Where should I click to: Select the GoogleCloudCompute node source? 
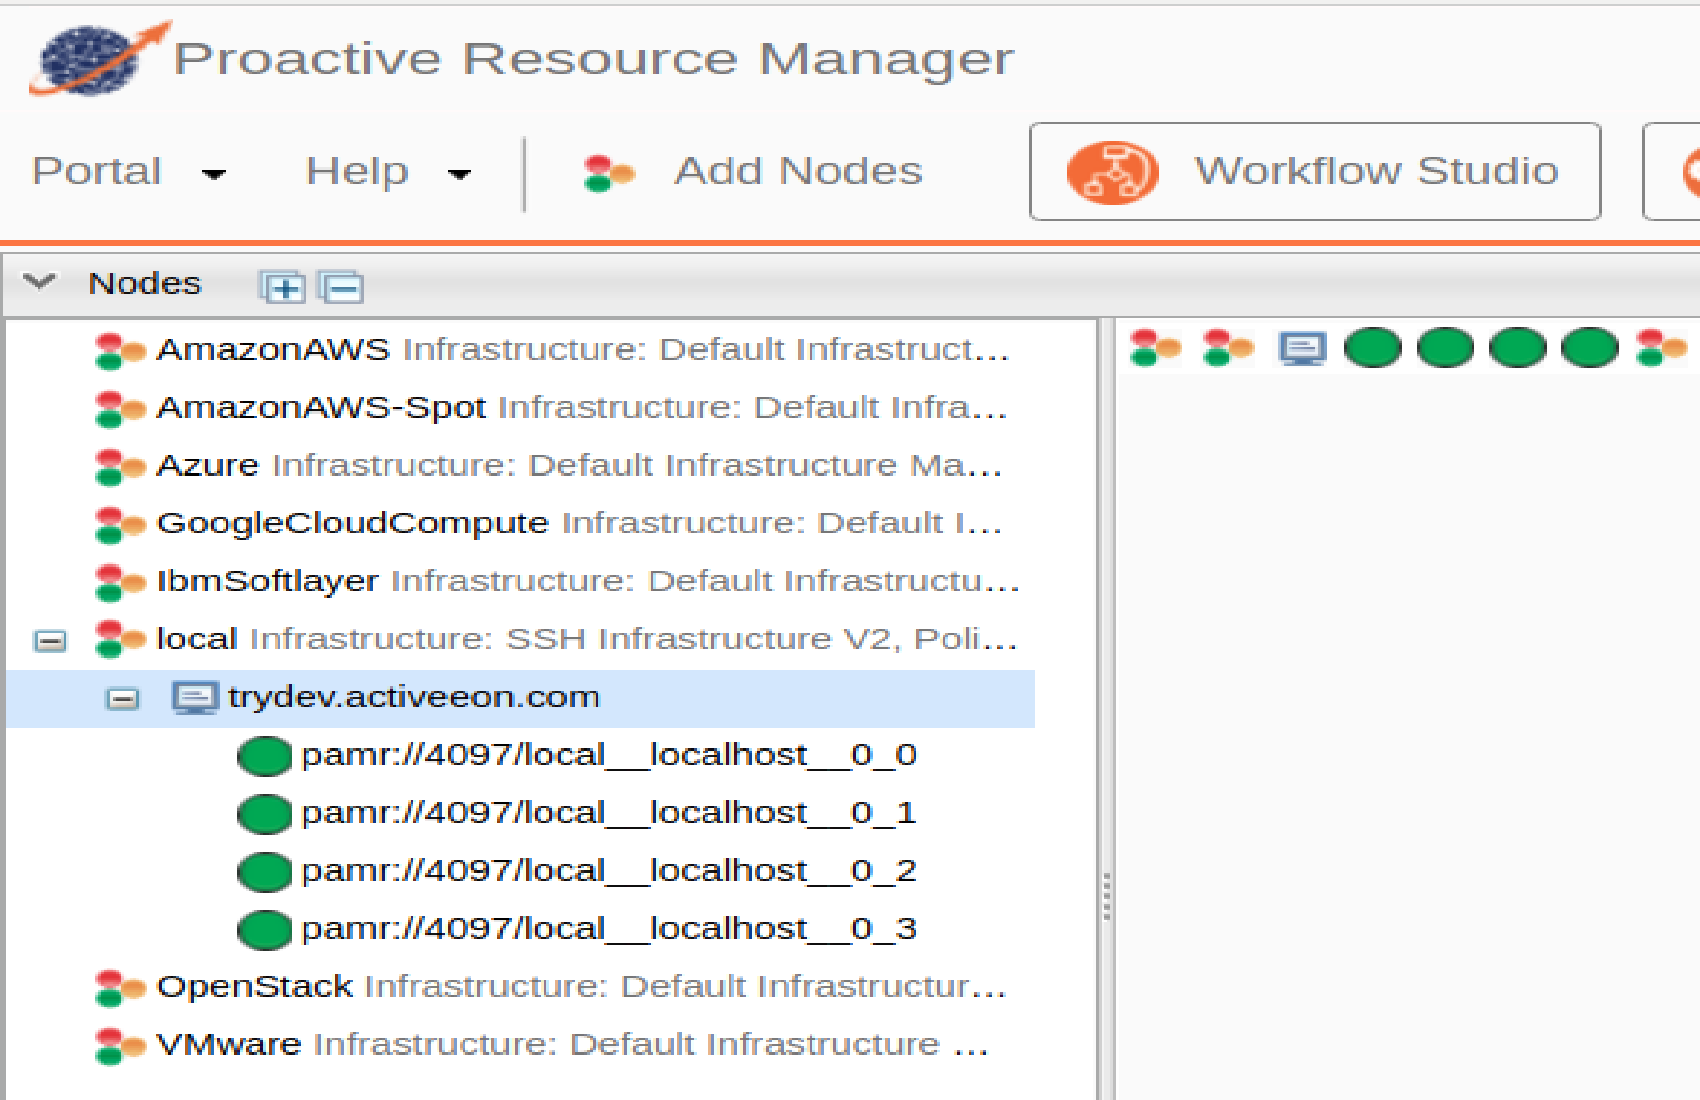pos(520,524)
